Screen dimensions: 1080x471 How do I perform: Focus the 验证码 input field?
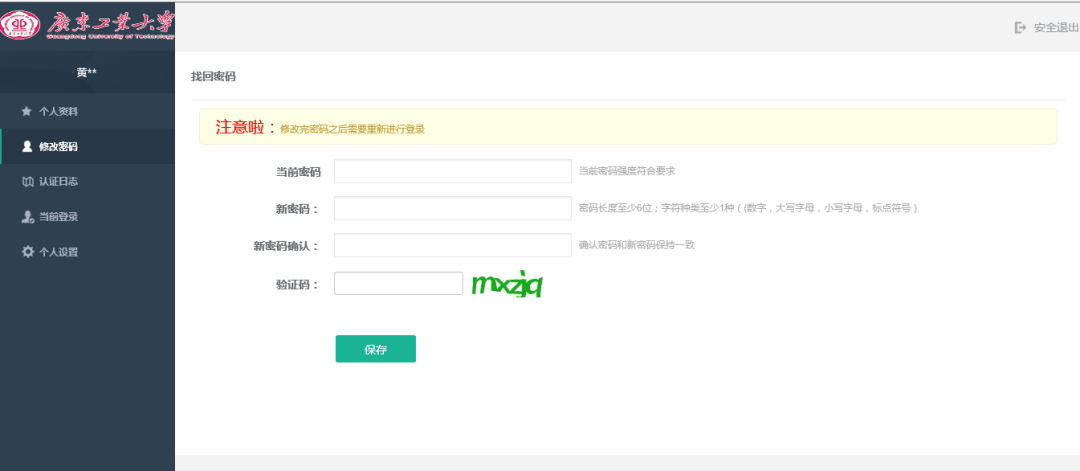click(x=398, y=284)
